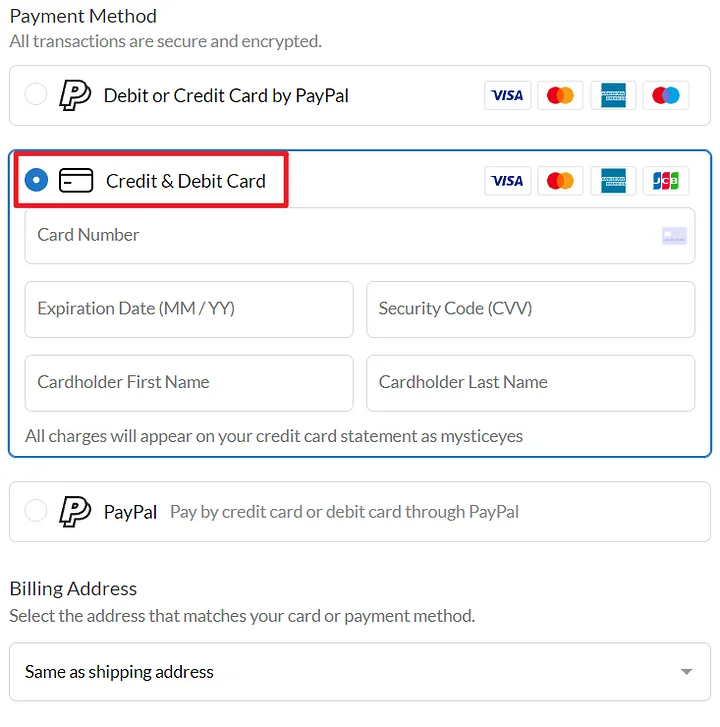Click the card icon inside Card Number field
Viewport: 720px width, 727px height.
pyautogui.click(x=674, y=236)
